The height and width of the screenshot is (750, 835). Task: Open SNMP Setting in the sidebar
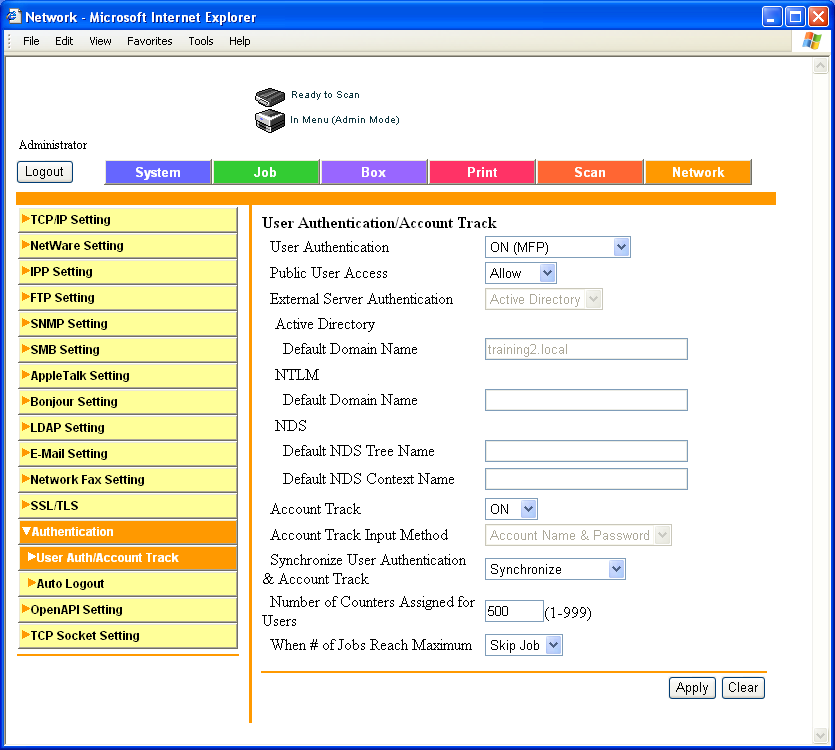click(128, 323)
